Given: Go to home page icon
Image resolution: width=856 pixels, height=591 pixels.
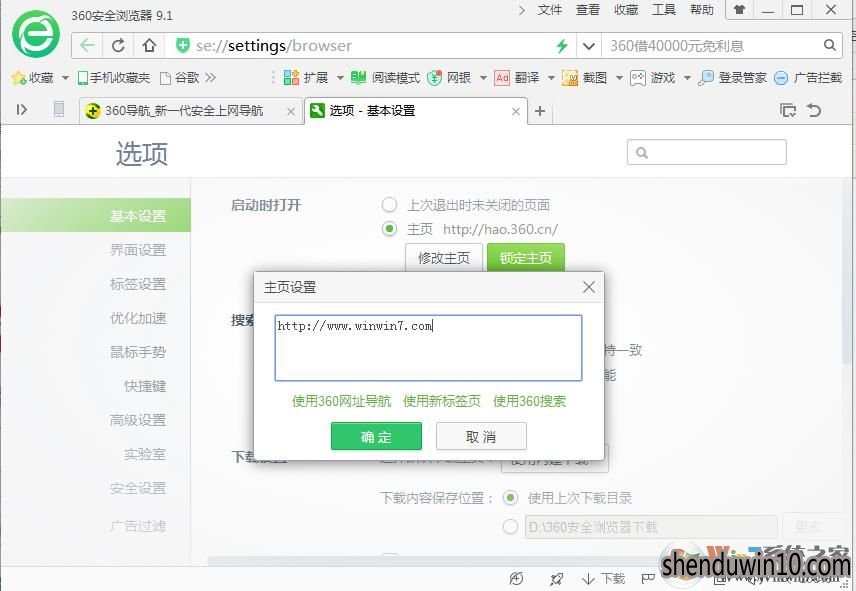Looking at the screenshot, I should coord(149,45).
